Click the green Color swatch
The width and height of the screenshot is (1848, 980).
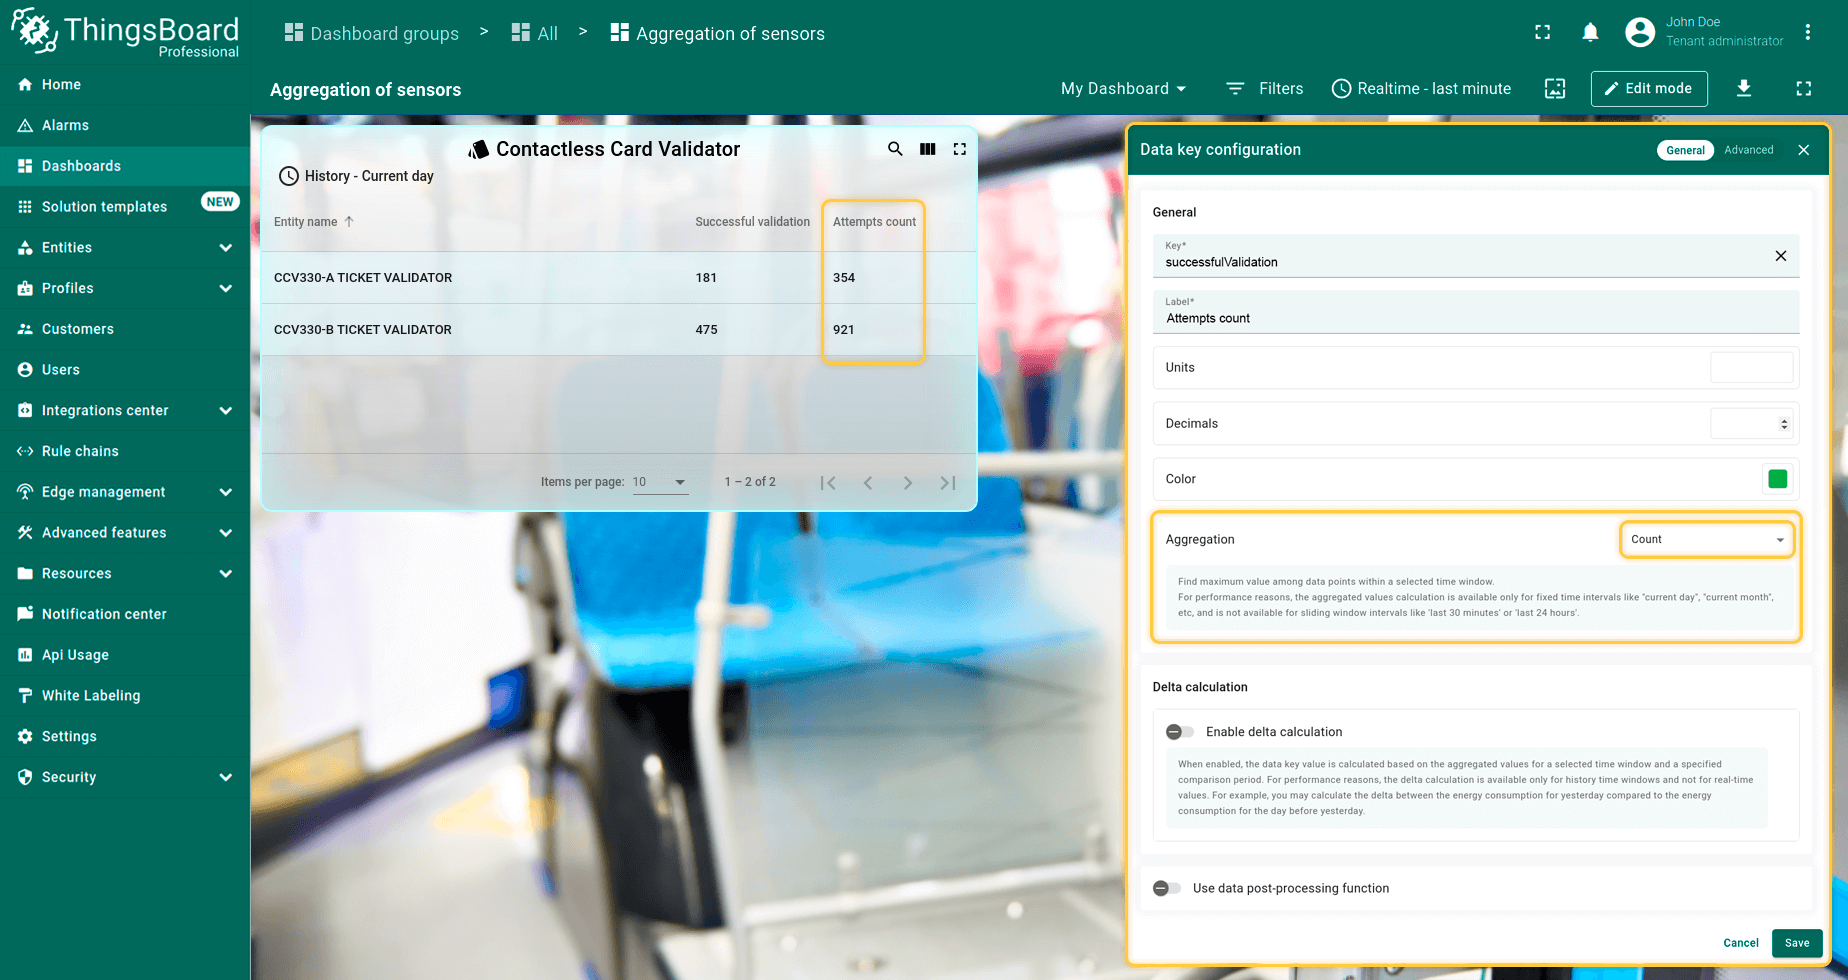[x=1777, y=479]
